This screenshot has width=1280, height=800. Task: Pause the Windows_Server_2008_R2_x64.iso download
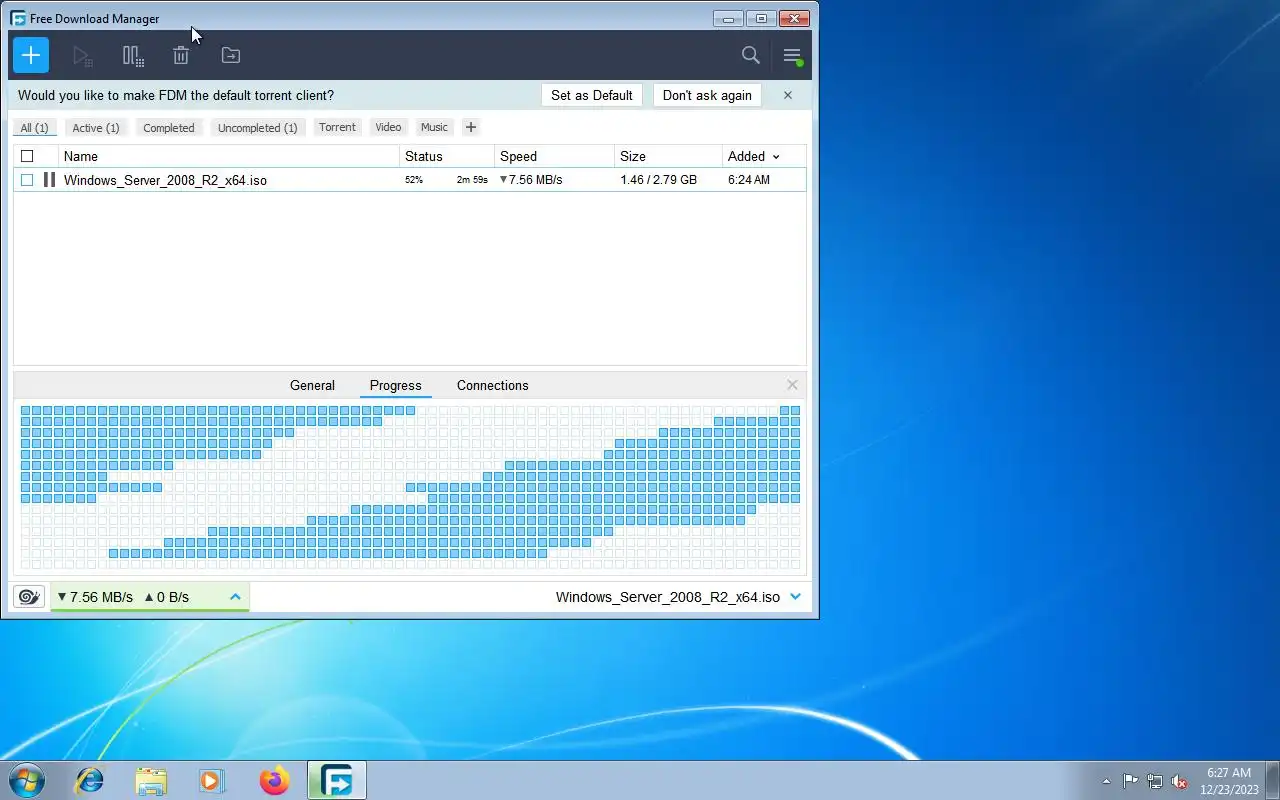pyautogui.click(x=49, y=180)
